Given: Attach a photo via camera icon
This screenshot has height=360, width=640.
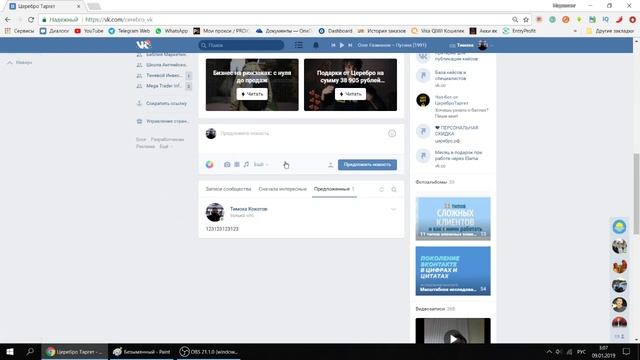Looking at the screenshot, I should point(227,164).
